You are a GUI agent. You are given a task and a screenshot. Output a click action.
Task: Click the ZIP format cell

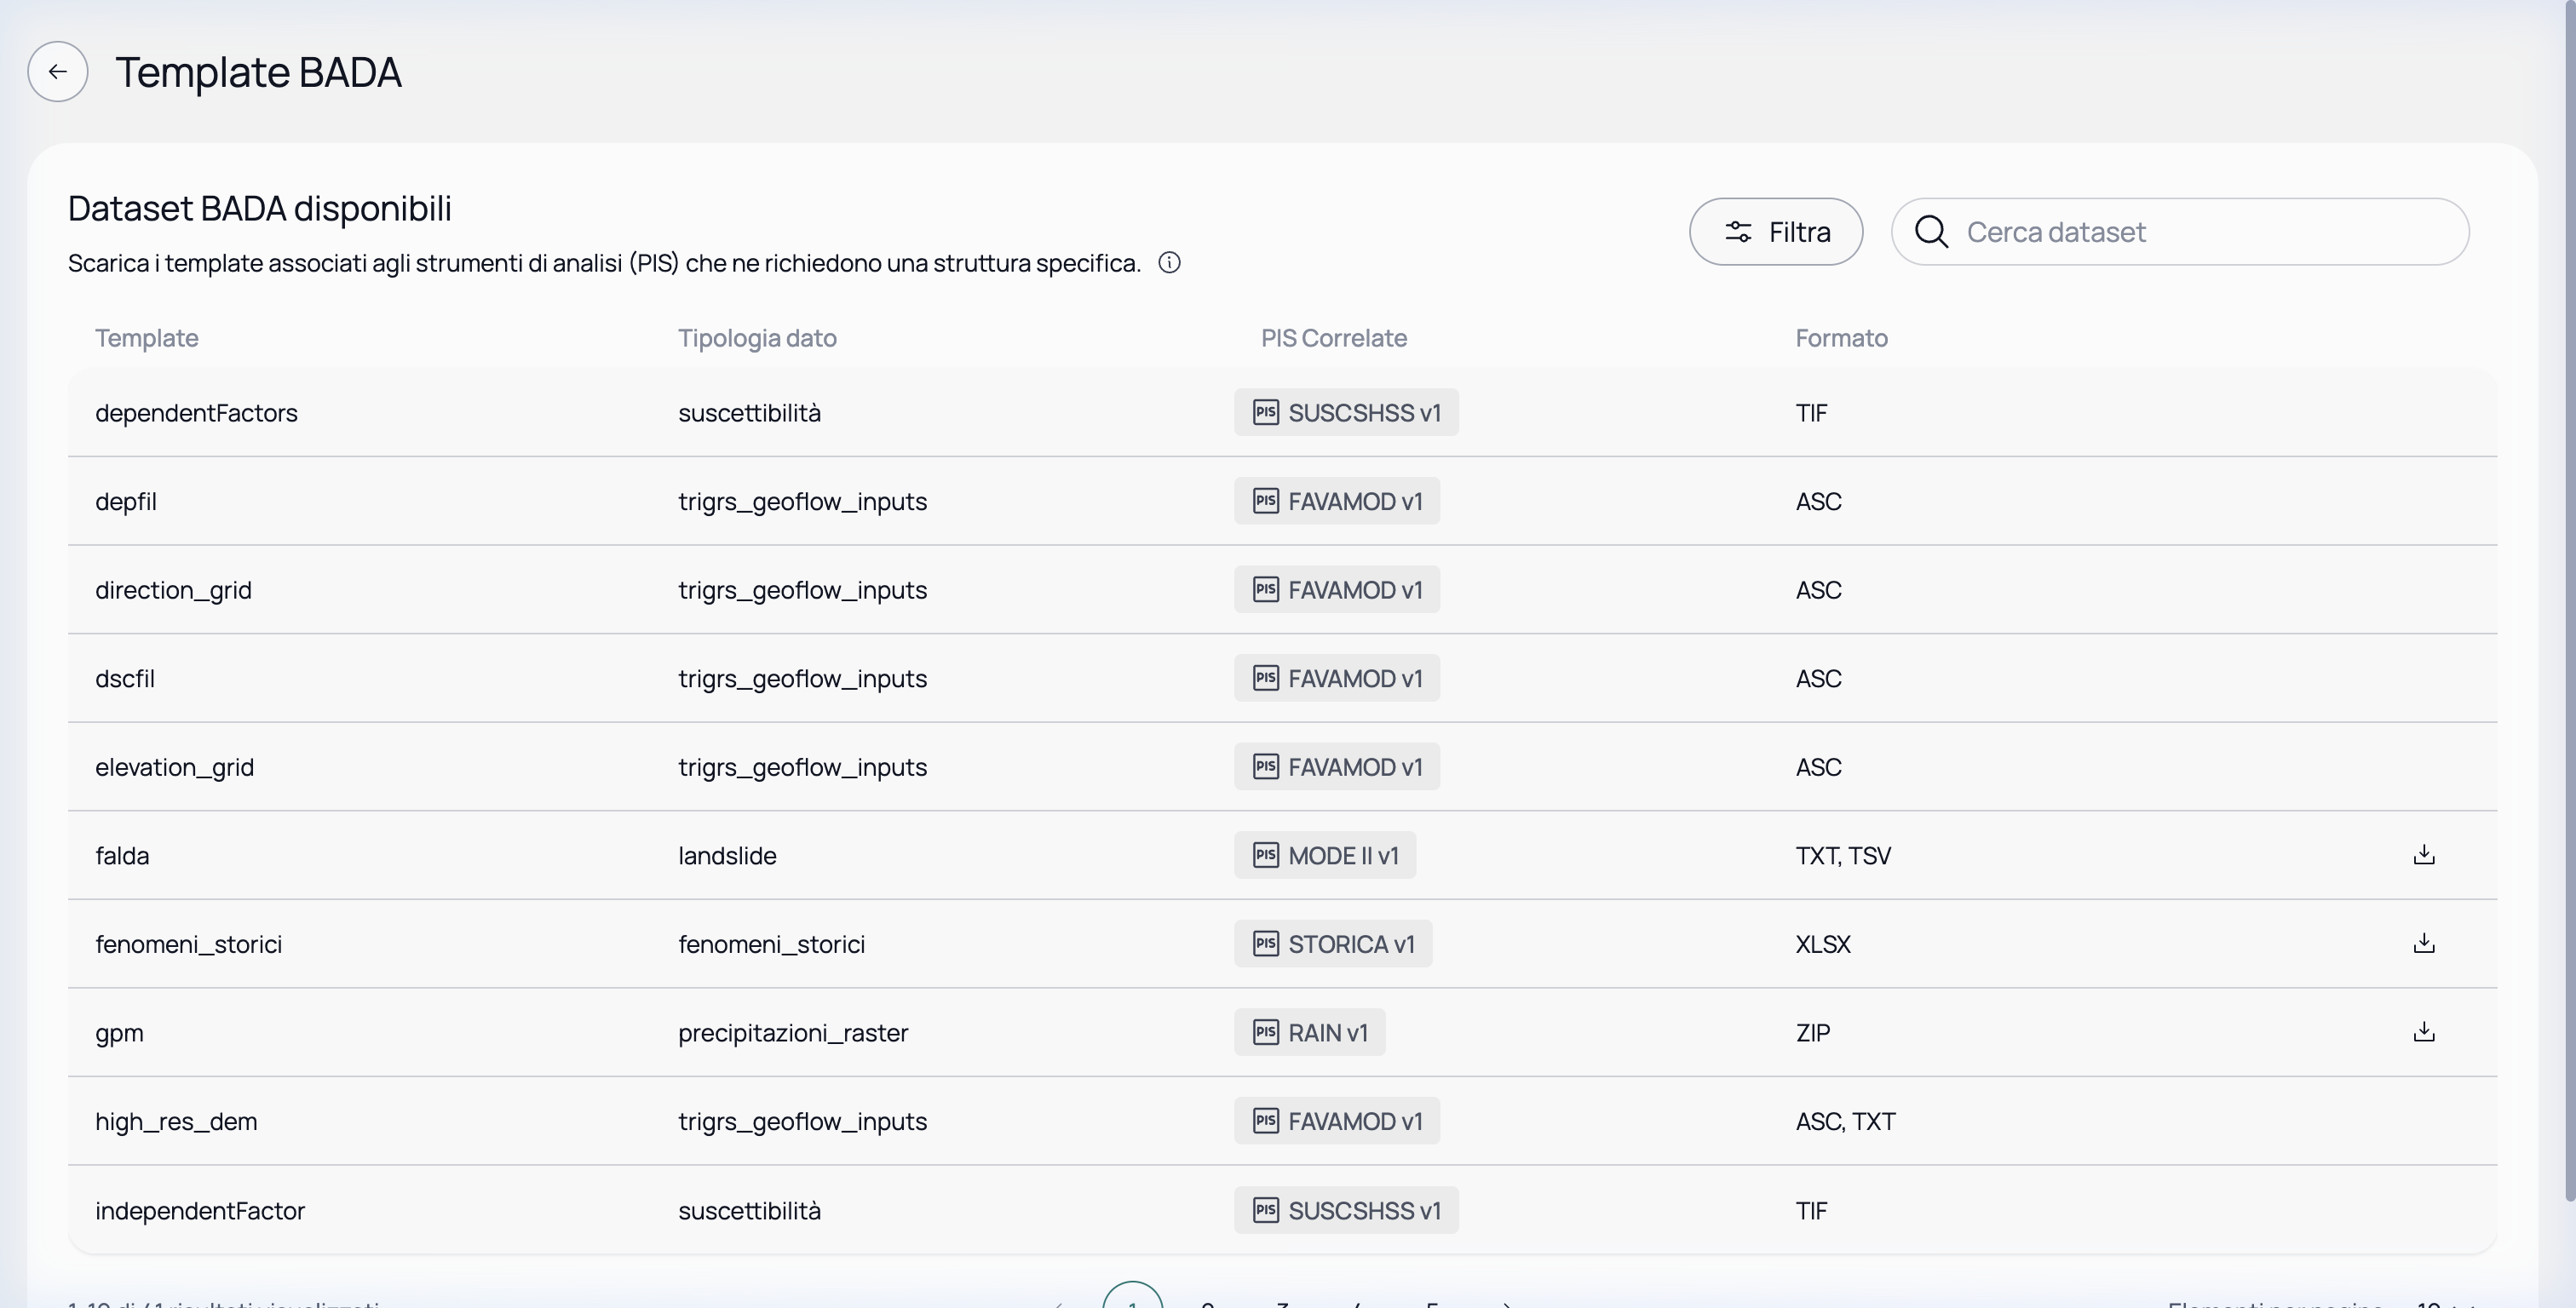pos(1813,1033)
